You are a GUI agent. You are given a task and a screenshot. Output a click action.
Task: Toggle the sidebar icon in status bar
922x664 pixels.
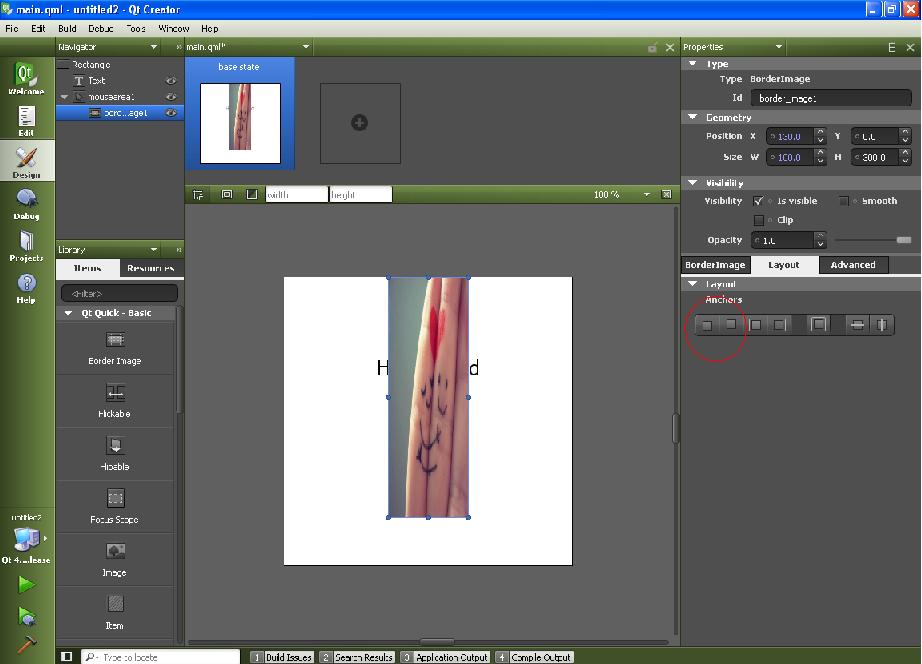(66, 656)
